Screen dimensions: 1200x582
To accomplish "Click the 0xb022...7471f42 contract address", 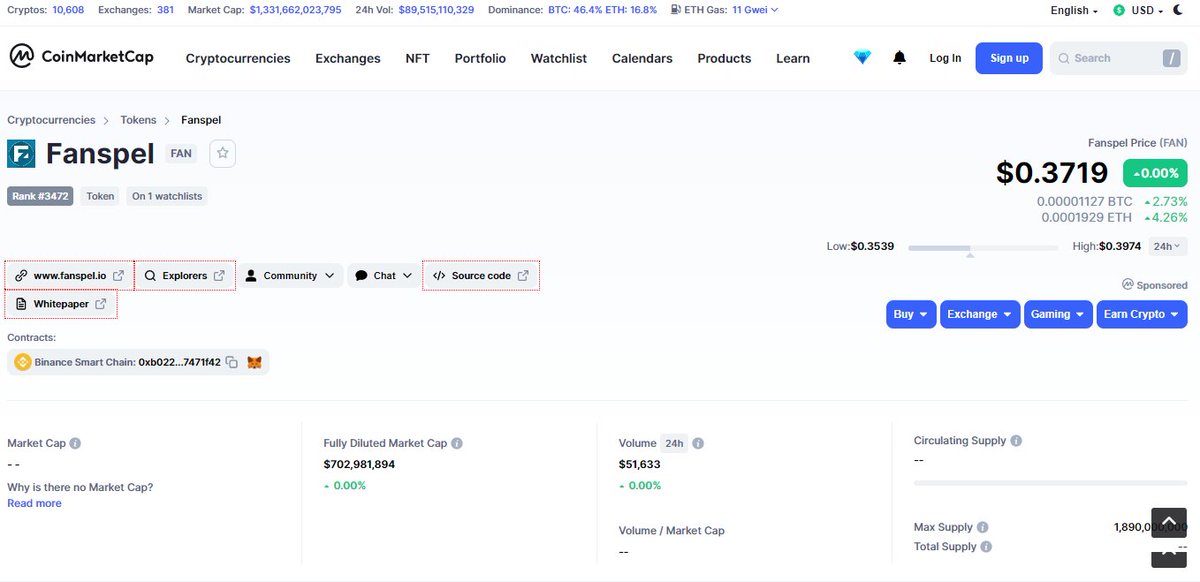I will tap(179, 362).
